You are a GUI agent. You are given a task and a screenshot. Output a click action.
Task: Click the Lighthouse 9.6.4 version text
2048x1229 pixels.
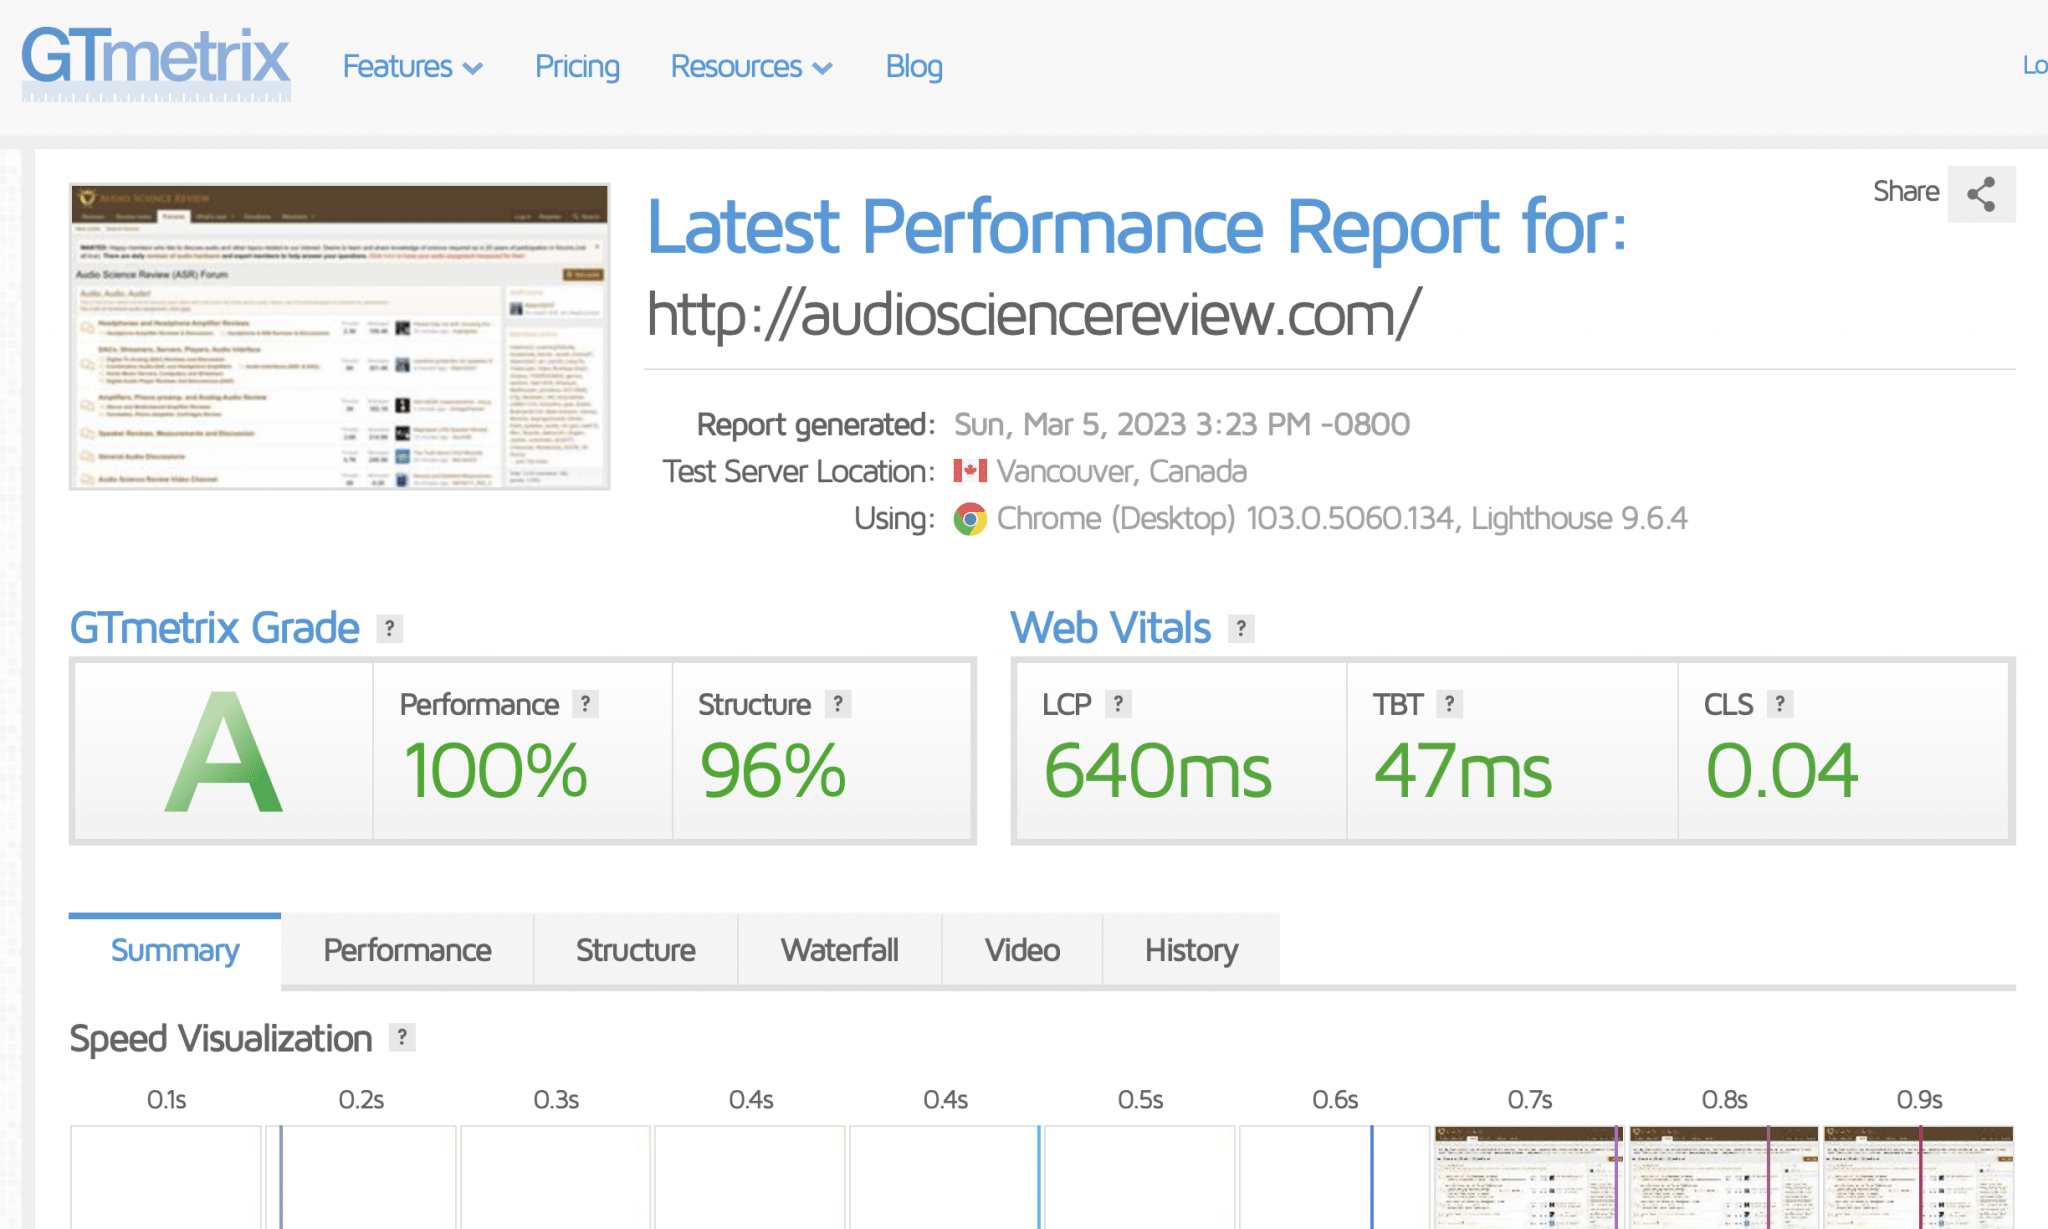tap(1579, 518)
